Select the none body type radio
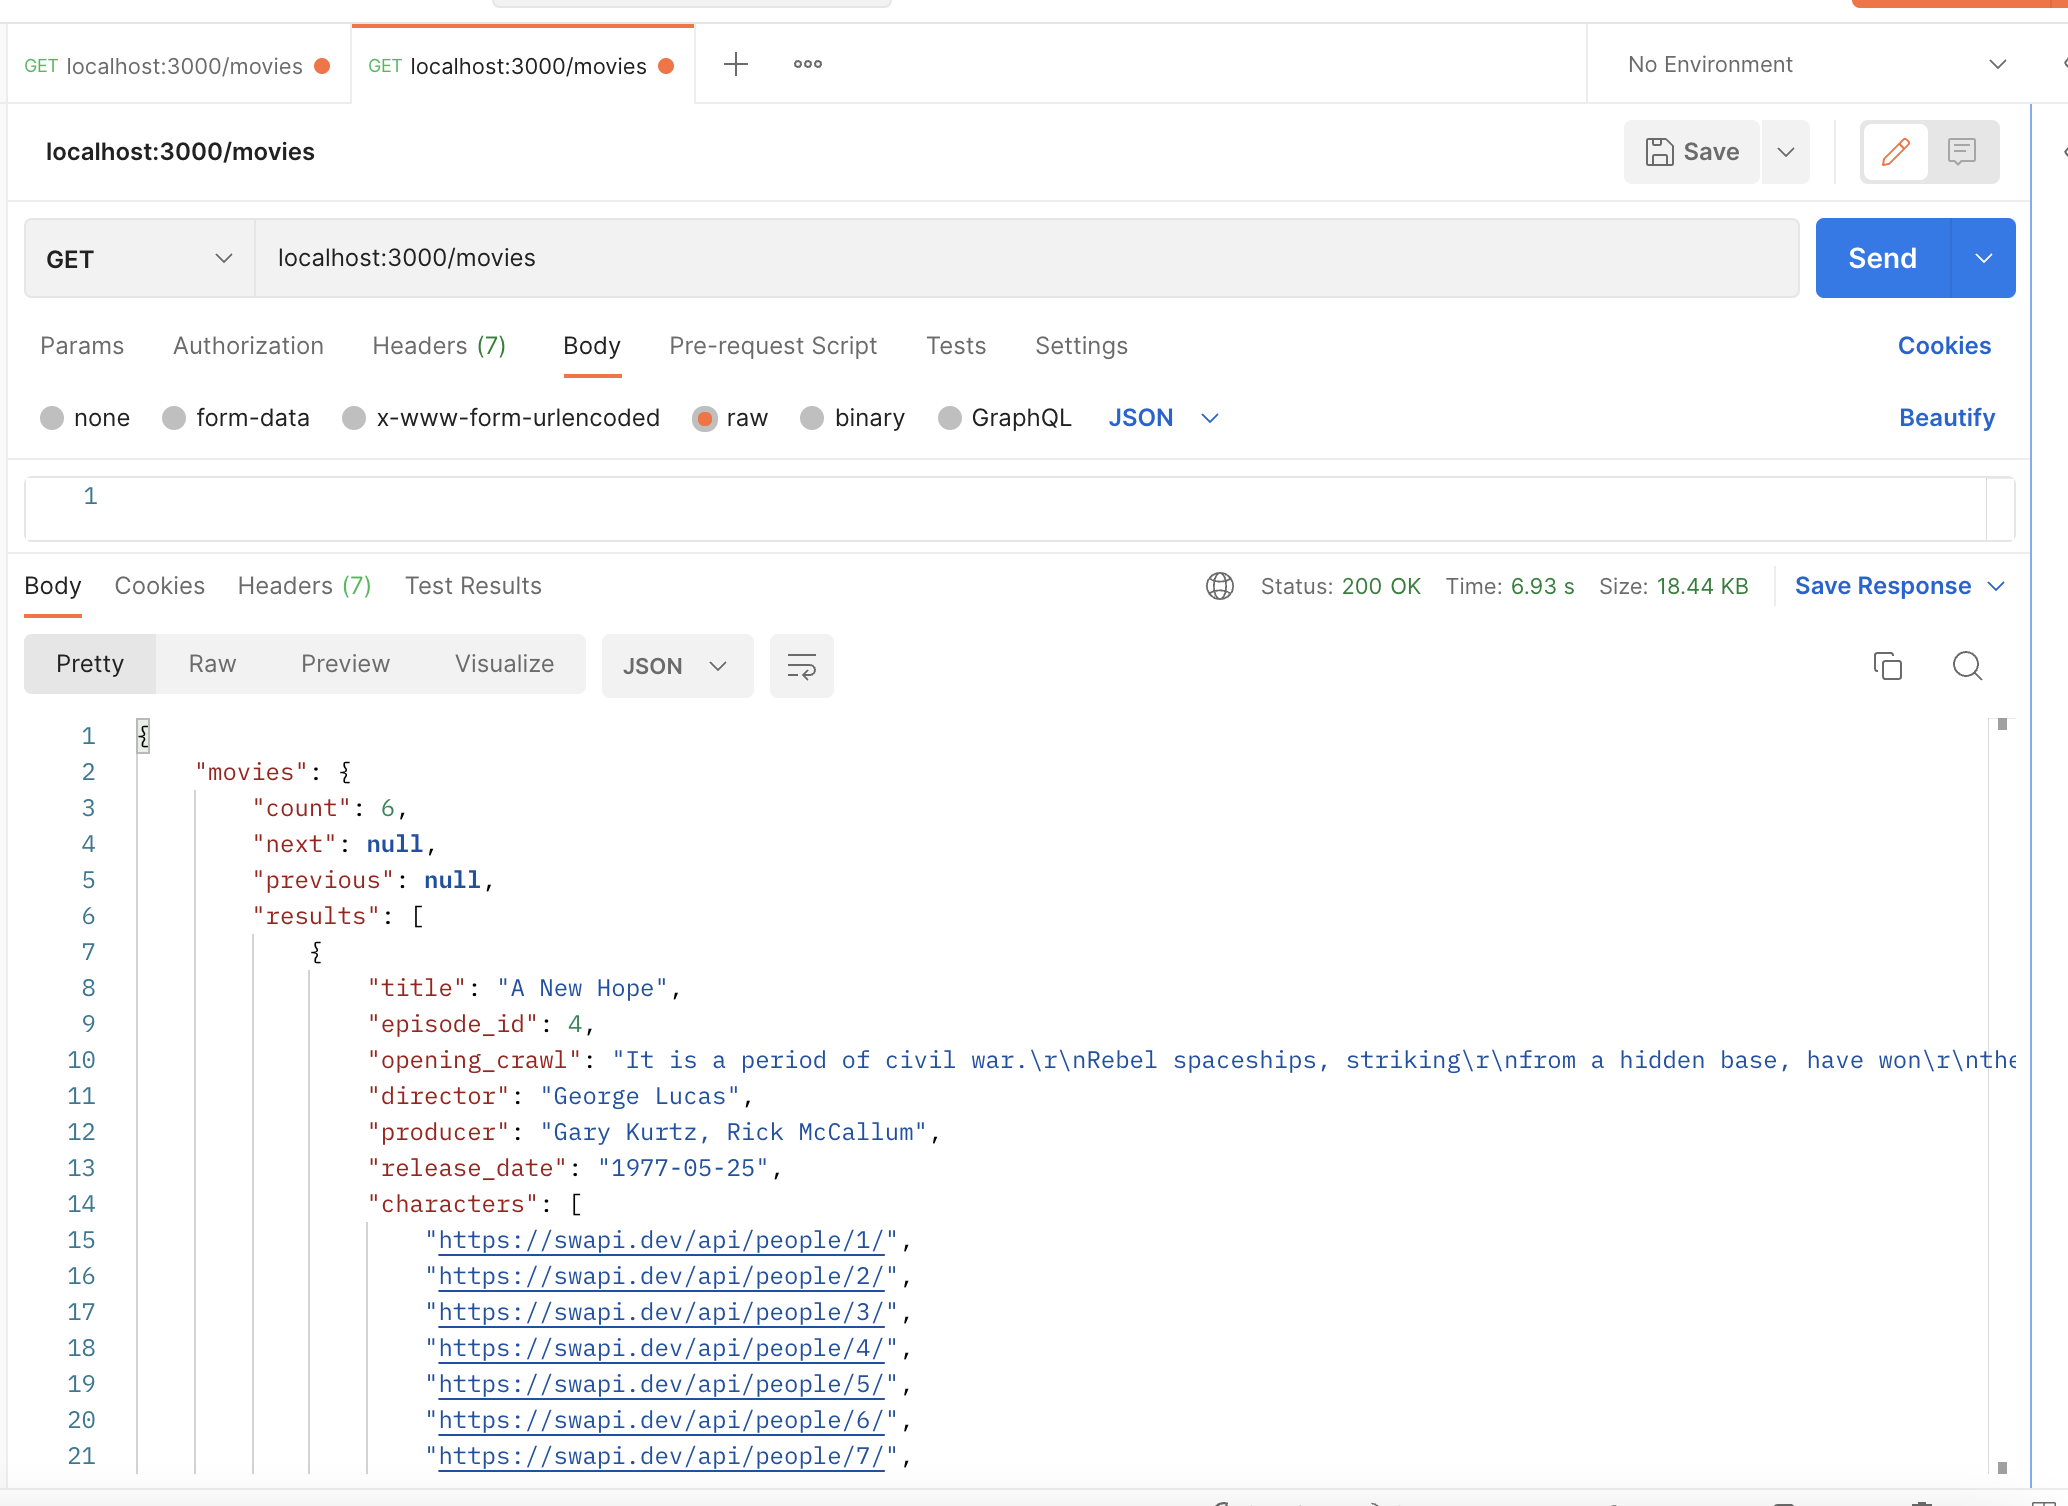Image resolution: width=2068 pixels, height=1506 pixels. [52, 418]
